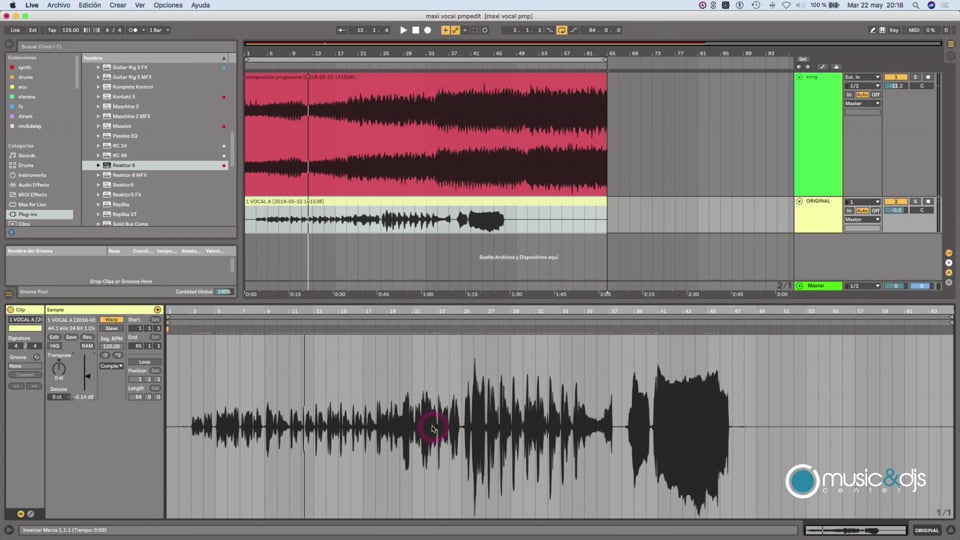Click the Punch-In switch icon
The height and width of the screenshot is (540, 960).
point(550,30)
